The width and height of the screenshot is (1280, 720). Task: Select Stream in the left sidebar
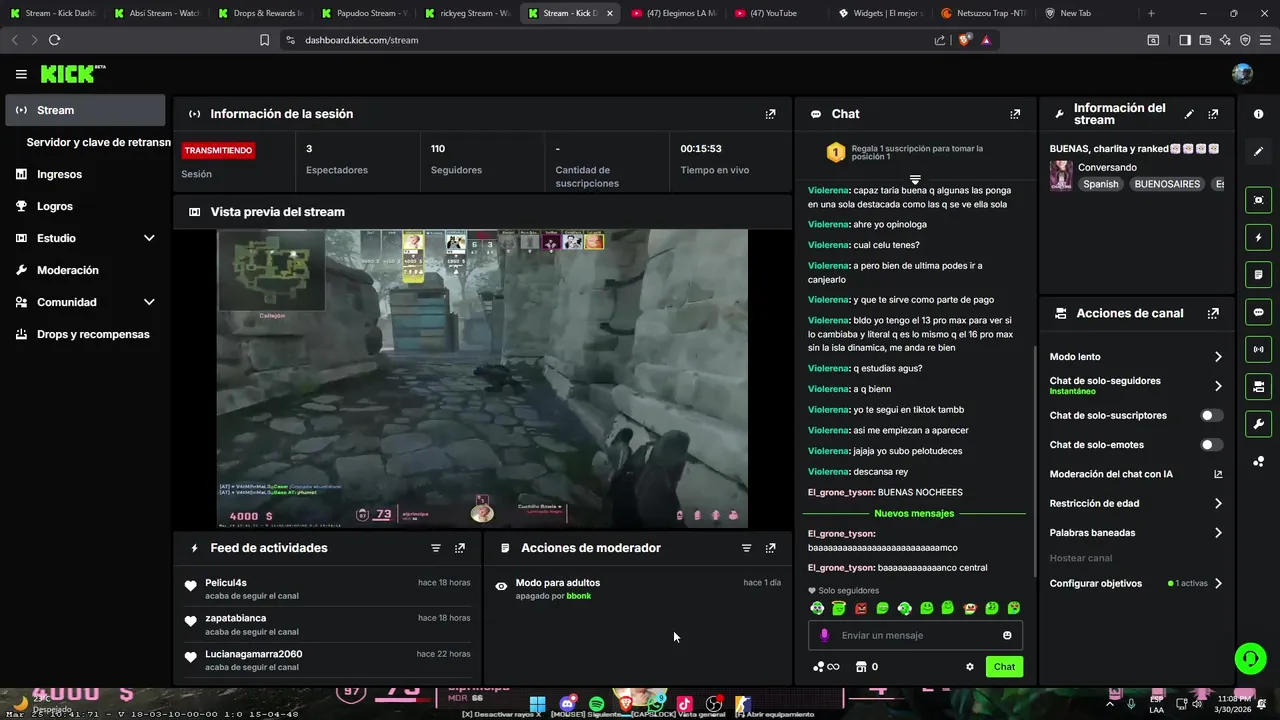[85, 110]
